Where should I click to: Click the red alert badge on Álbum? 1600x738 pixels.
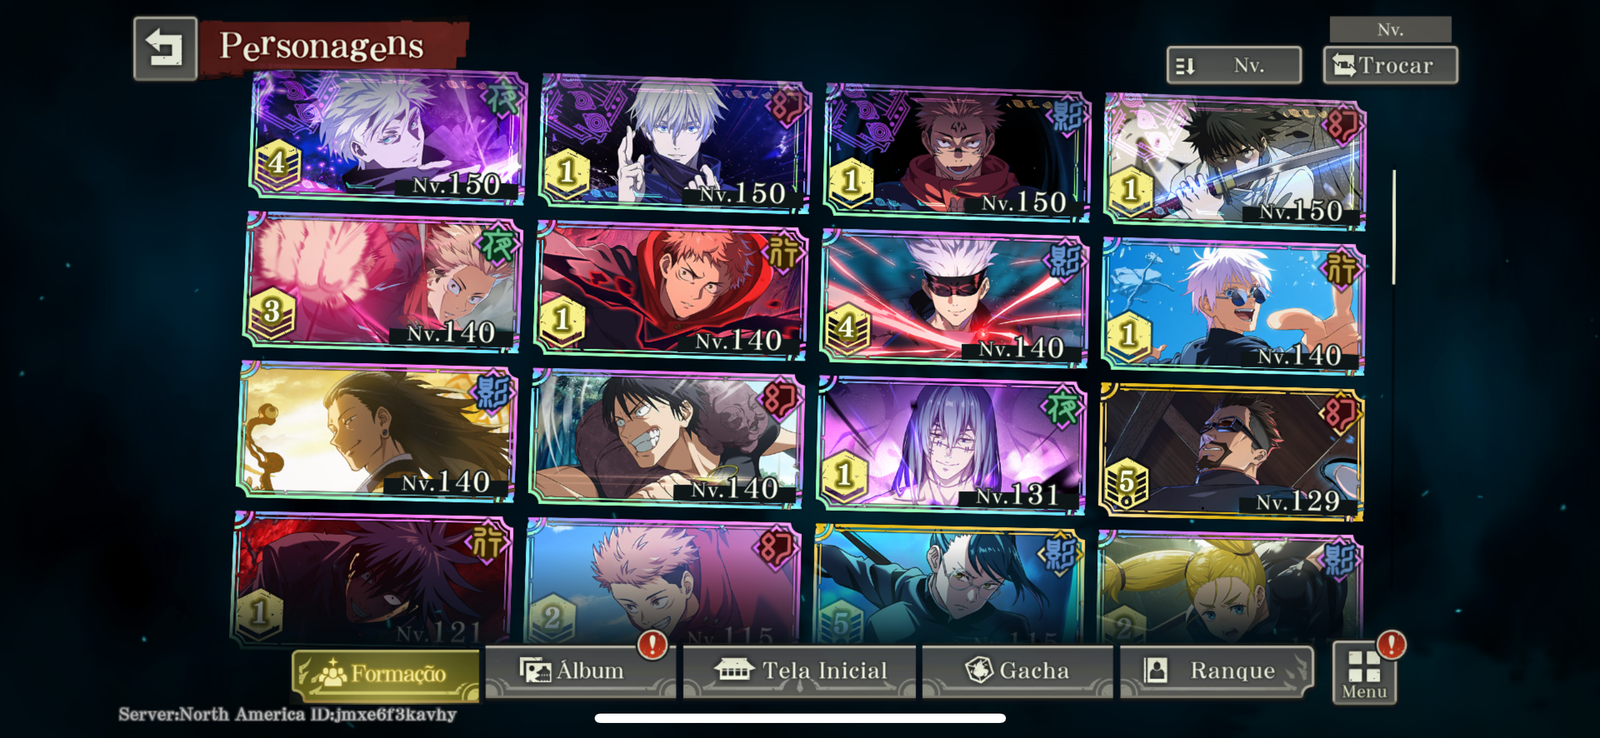(x=653, y=645)
